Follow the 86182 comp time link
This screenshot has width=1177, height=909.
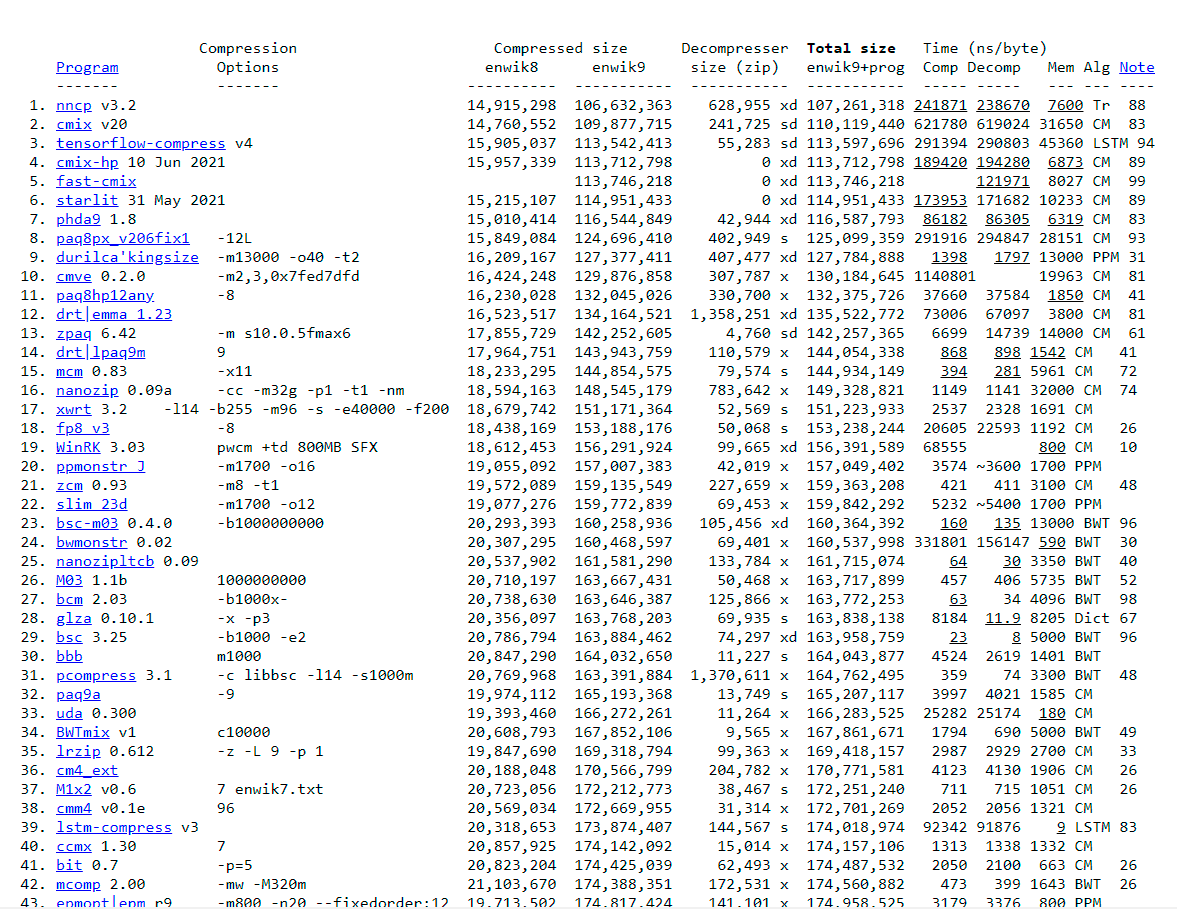[944, 219]
